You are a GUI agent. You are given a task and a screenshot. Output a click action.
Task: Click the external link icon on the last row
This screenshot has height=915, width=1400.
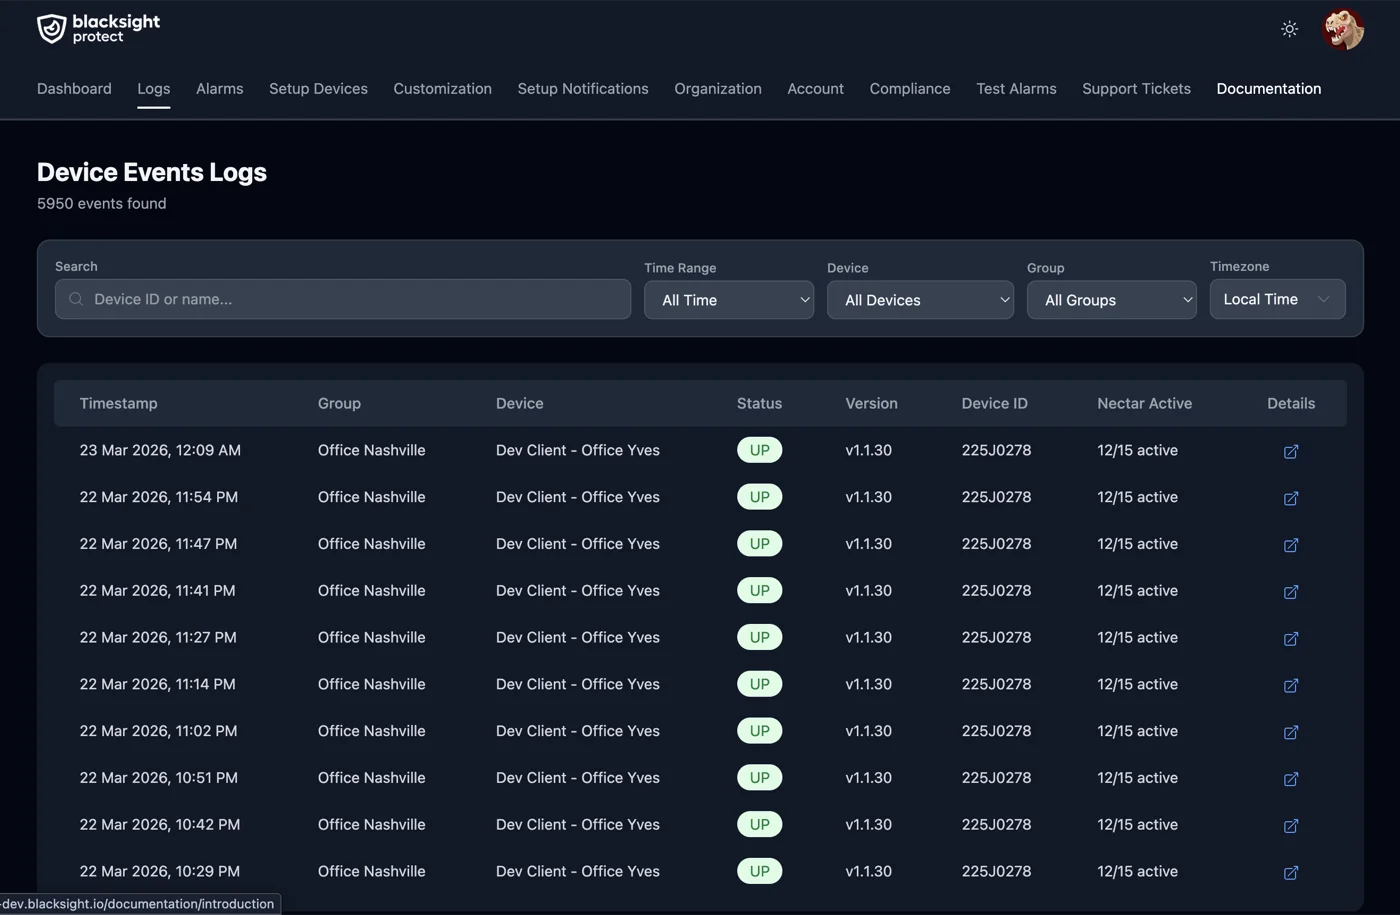point(1290,873)
